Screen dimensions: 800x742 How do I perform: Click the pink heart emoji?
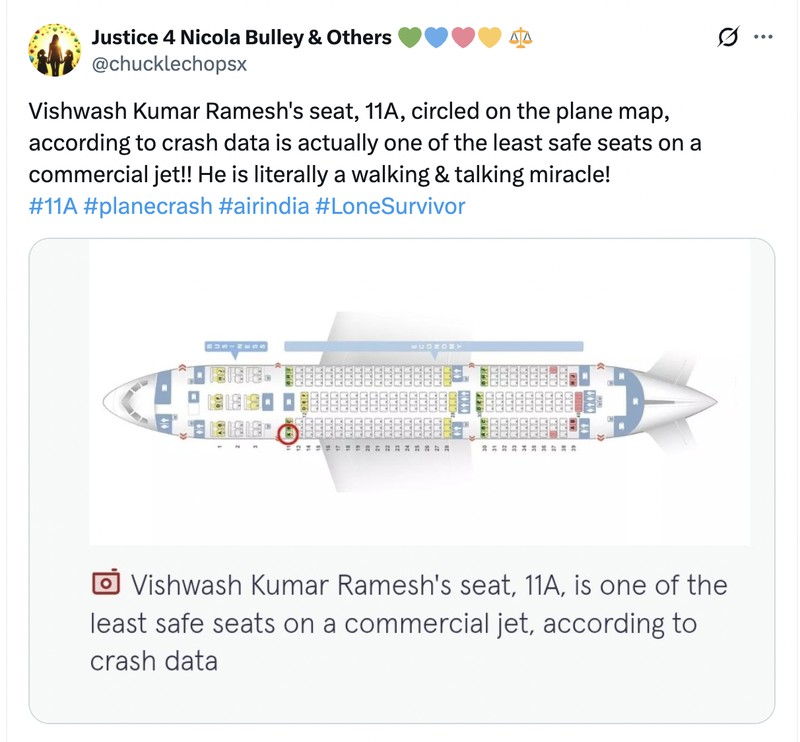tap(462, 38)
